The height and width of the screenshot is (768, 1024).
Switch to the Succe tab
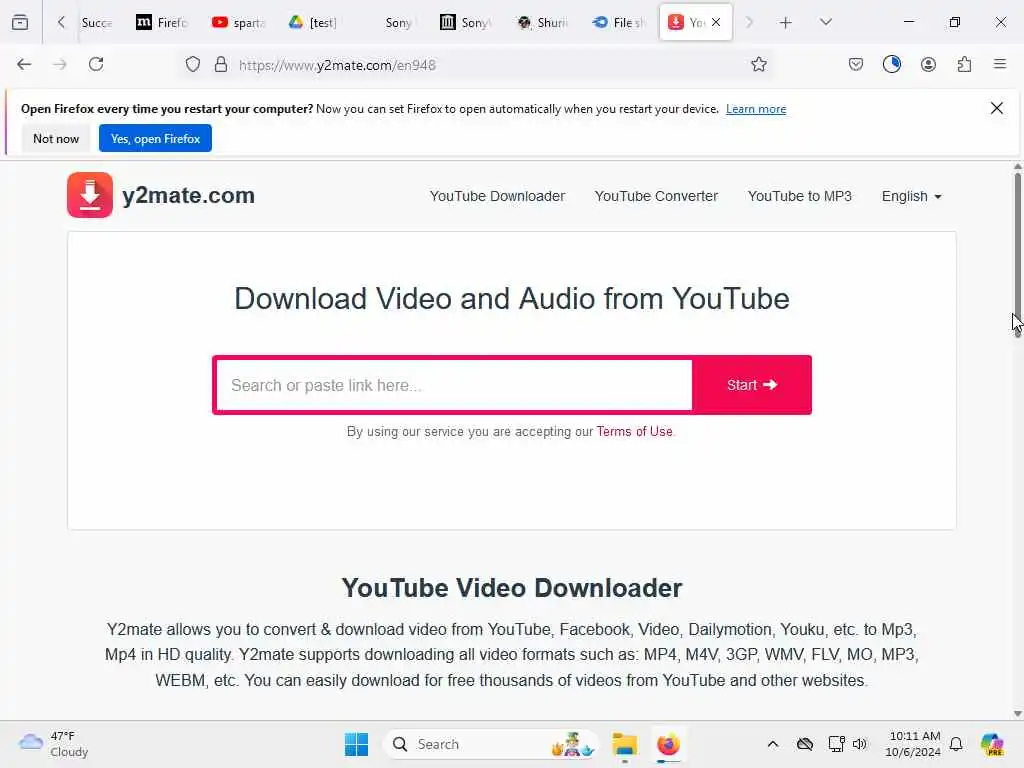tap(97, 22)
